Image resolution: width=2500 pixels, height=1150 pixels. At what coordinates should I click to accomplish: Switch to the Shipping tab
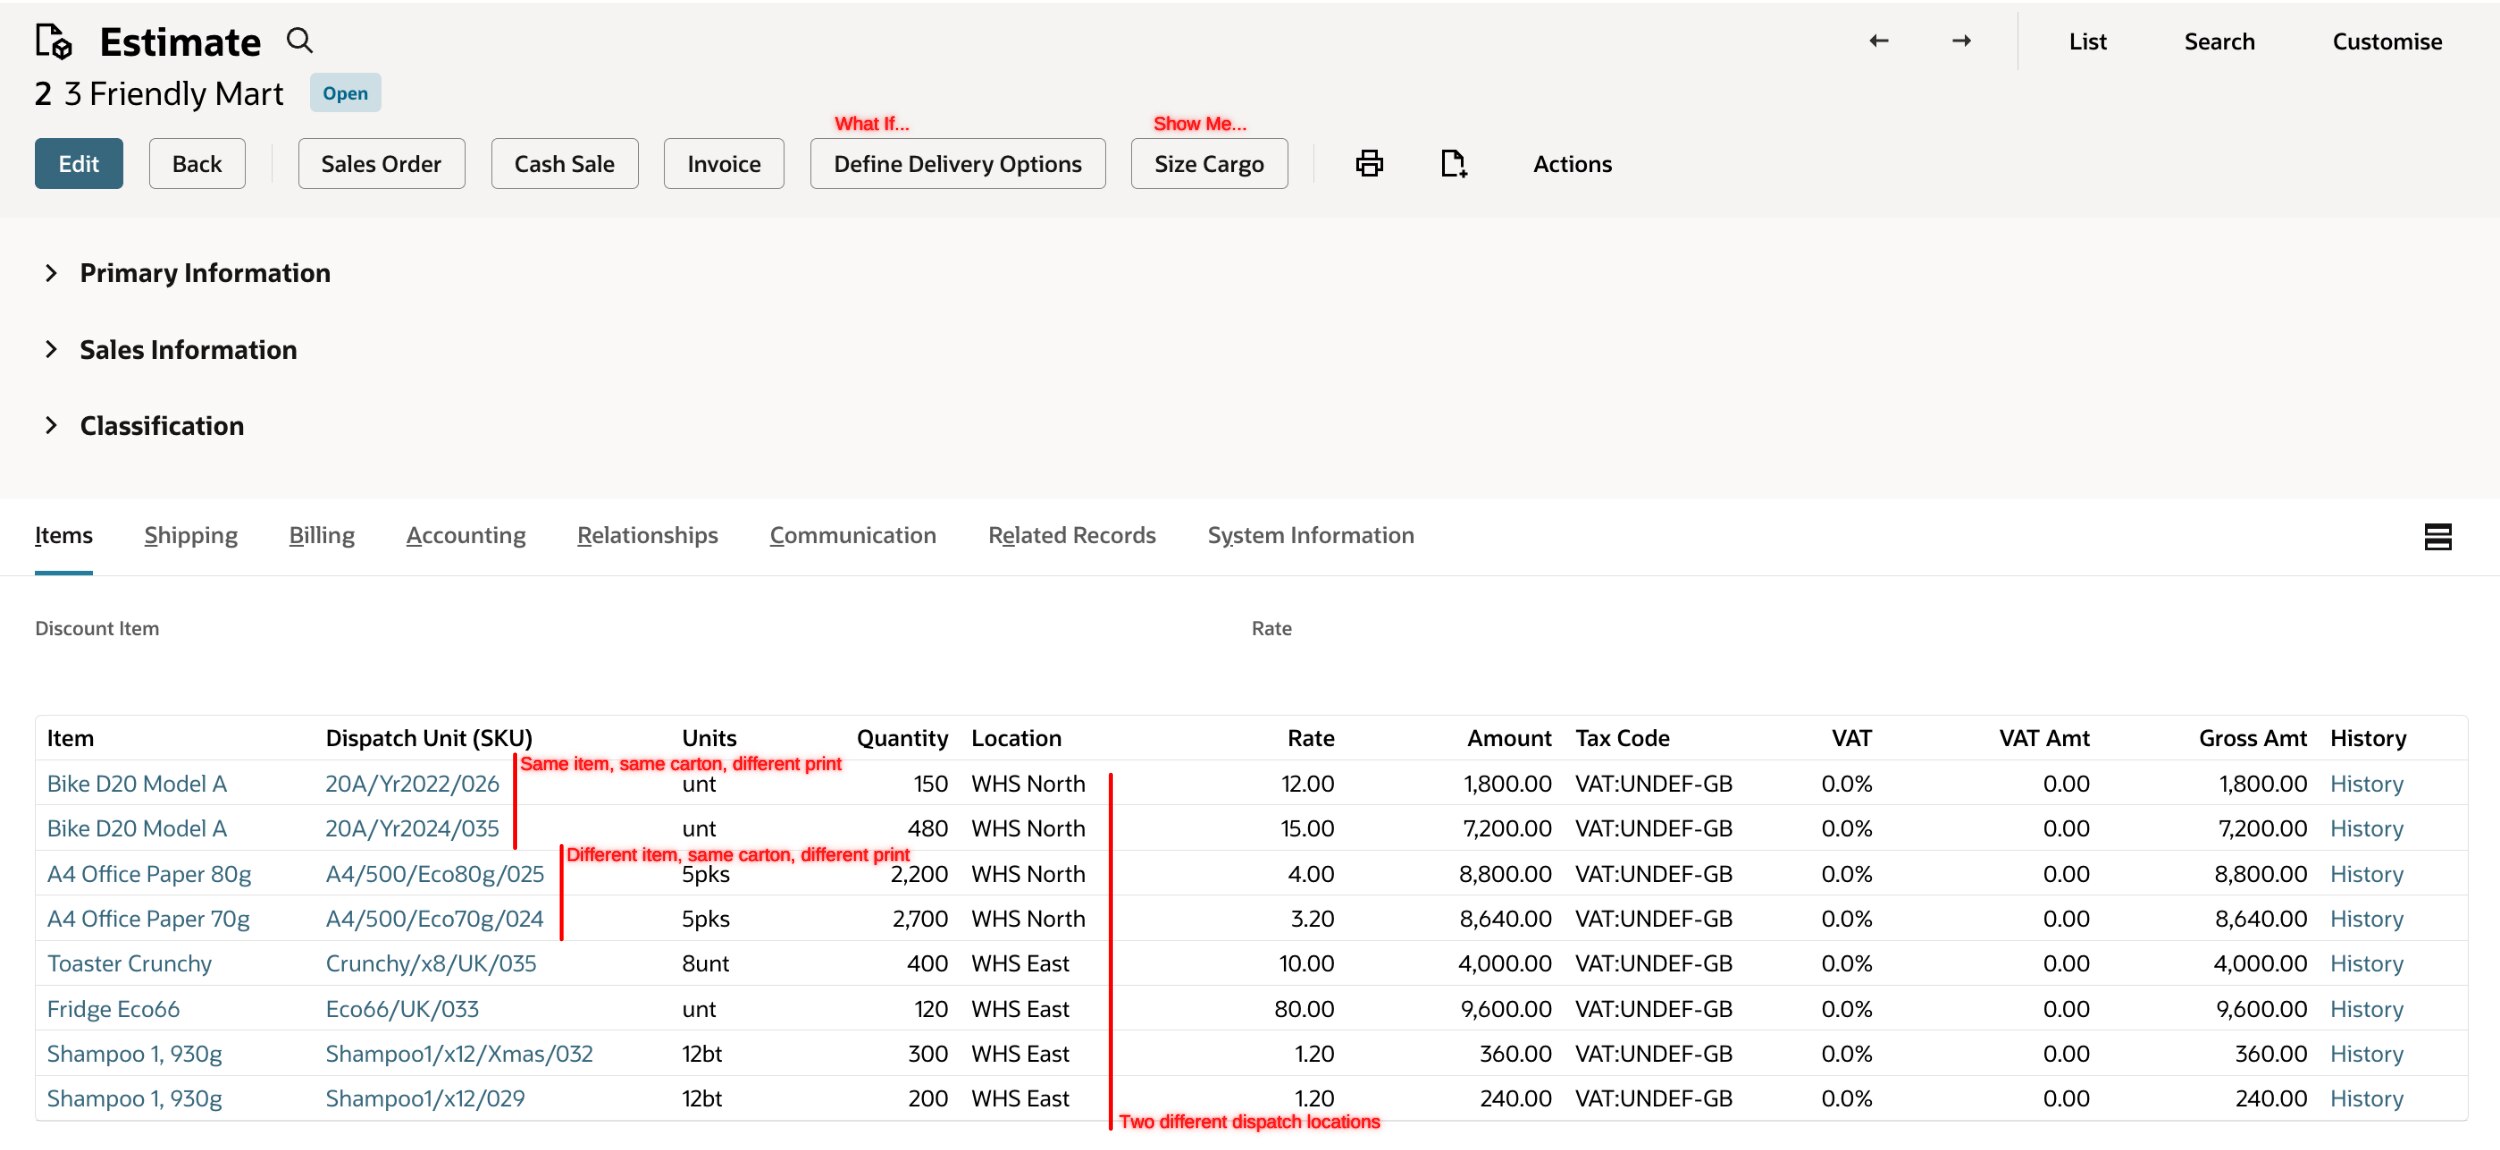pos(190,535)
